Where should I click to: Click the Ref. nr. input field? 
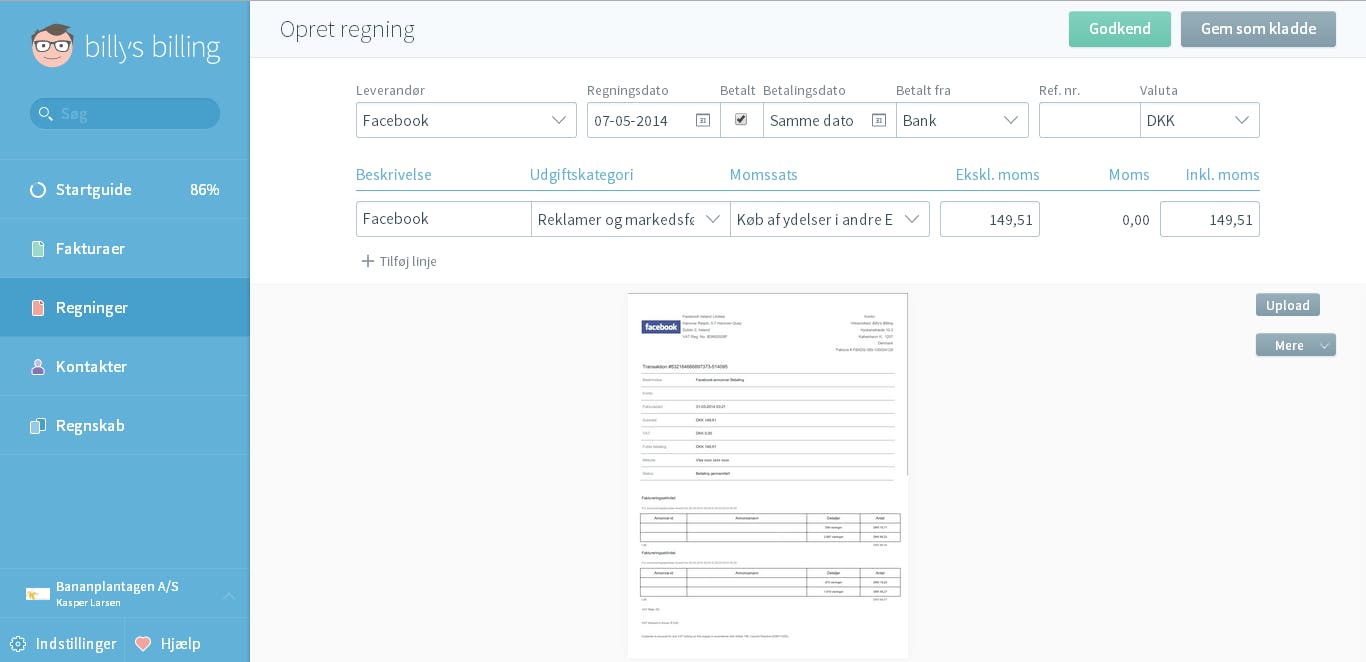point(1089,120)
